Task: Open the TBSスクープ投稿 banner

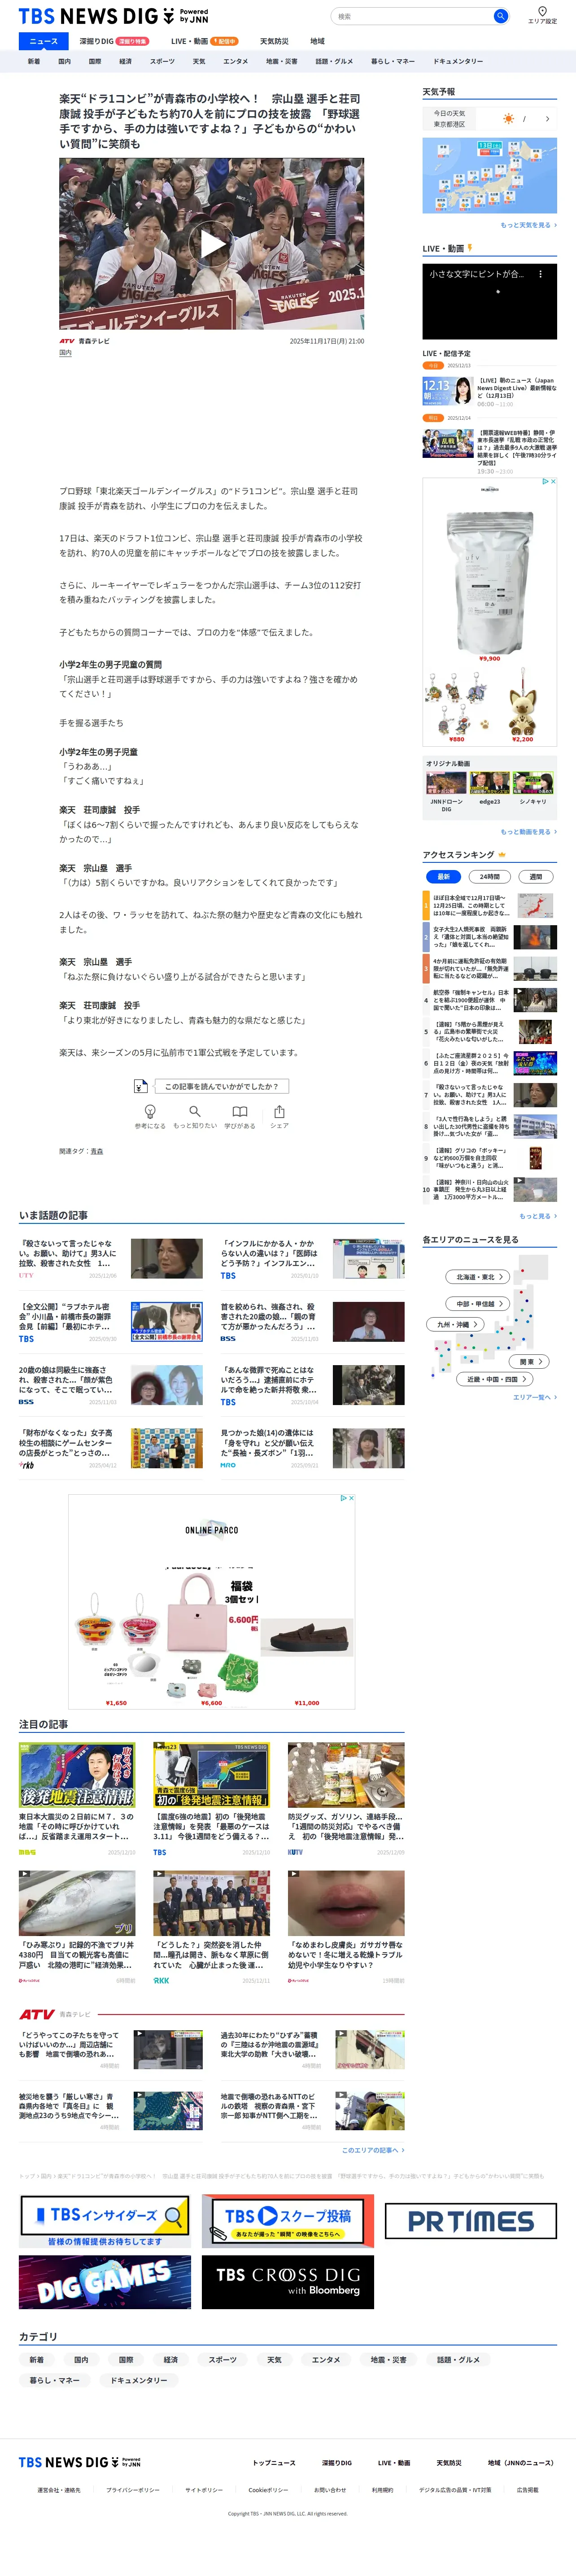Action: pyautogui.click(x=288, y=2221)
